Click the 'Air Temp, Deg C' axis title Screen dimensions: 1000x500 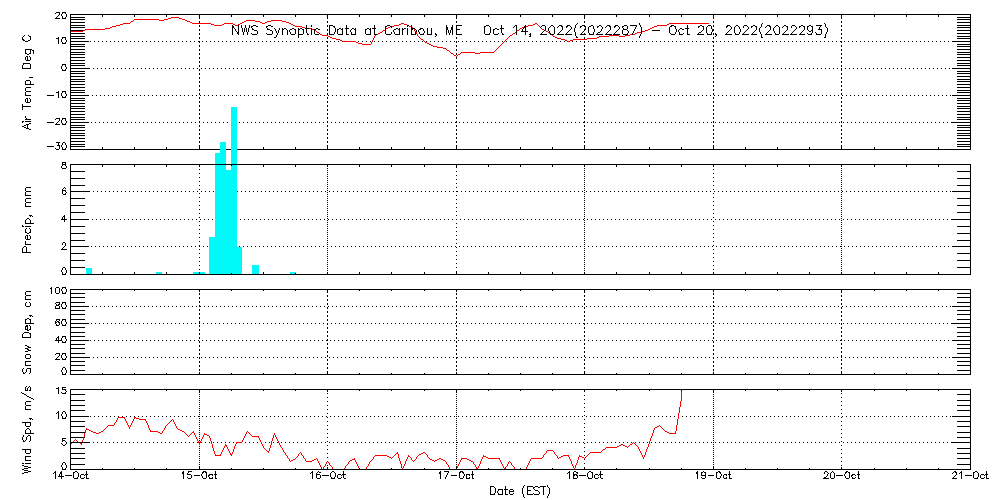pos(27,80)
